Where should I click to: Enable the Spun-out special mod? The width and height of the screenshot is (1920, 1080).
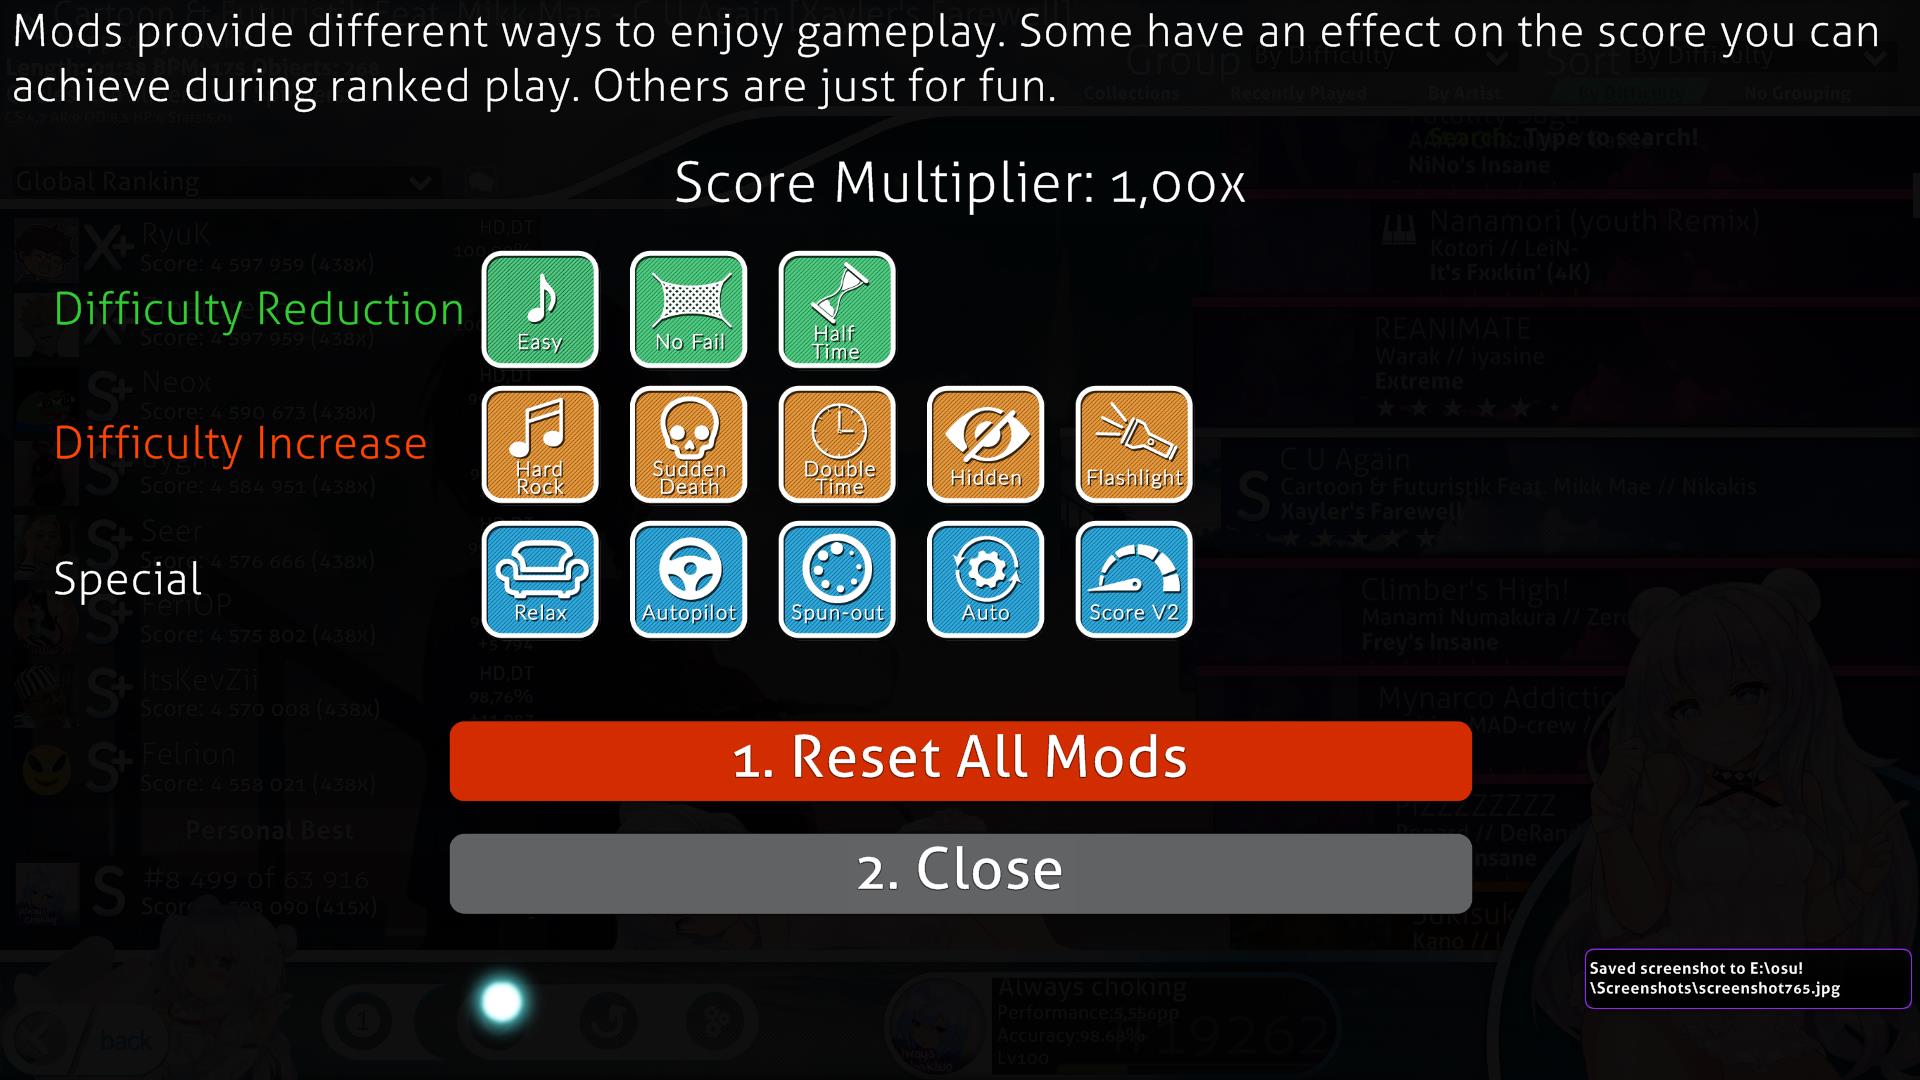837,578
